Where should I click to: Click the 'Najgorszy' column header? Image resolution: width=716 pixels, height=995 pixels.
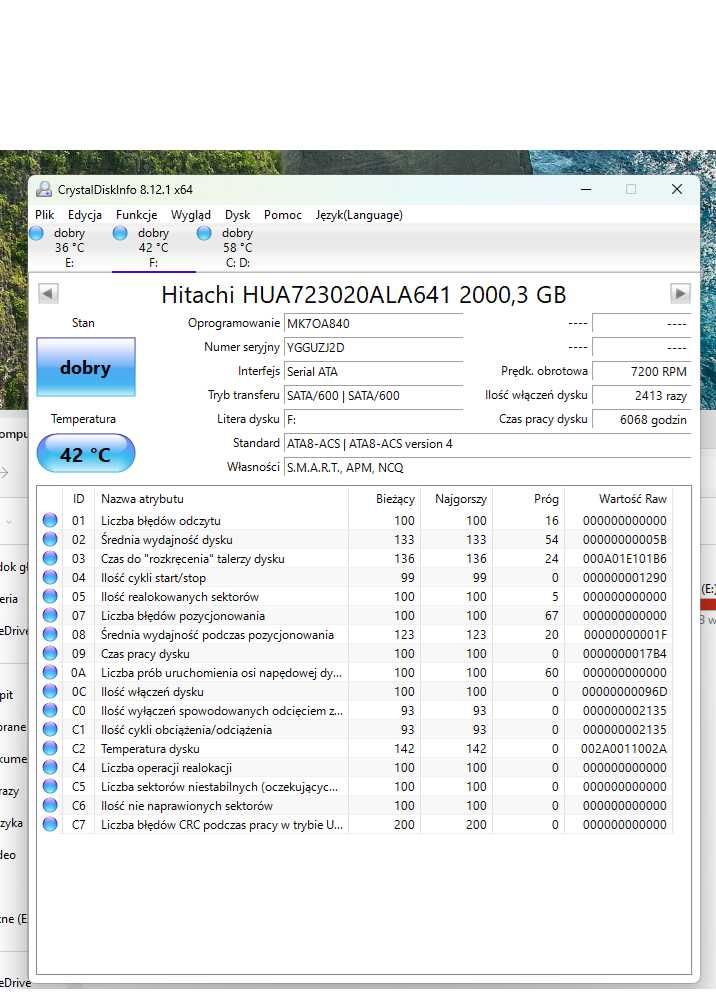(x=456, y=499)
